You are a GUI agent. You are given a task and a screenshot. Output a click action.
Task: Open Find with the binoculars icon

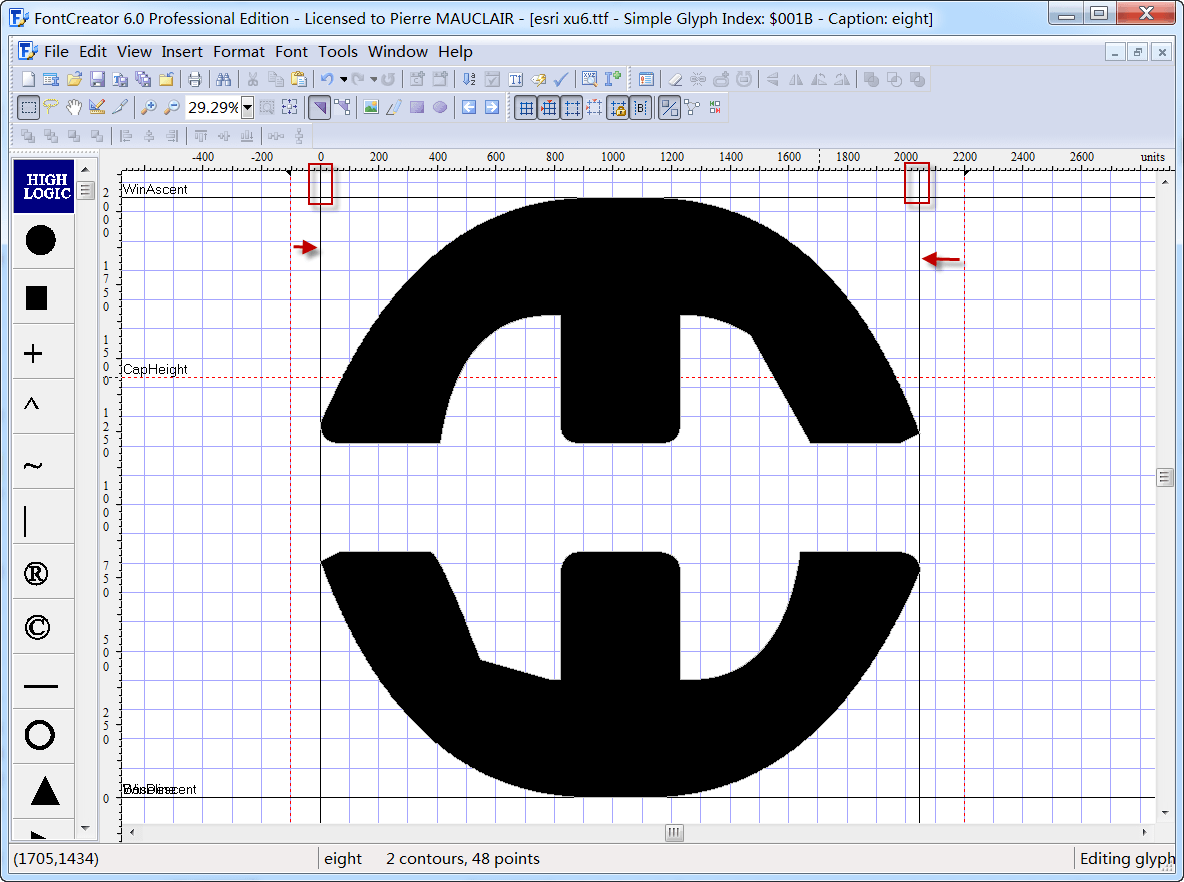224,79
